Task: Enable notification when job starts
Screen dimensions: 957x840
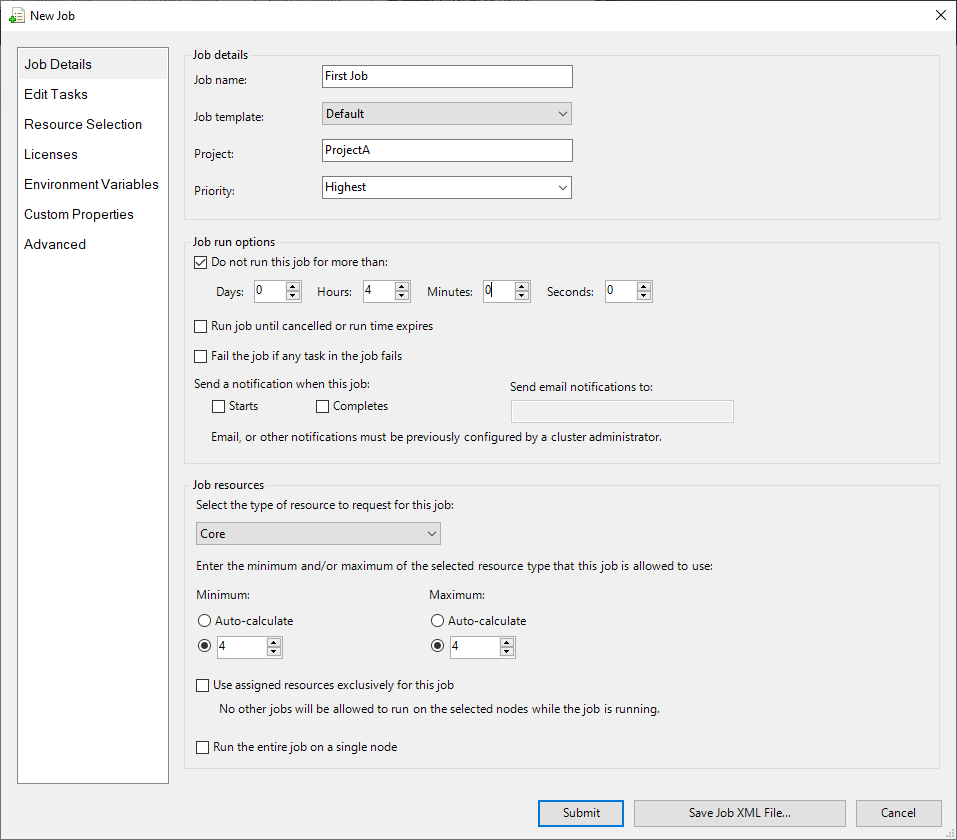Action: 218,406
